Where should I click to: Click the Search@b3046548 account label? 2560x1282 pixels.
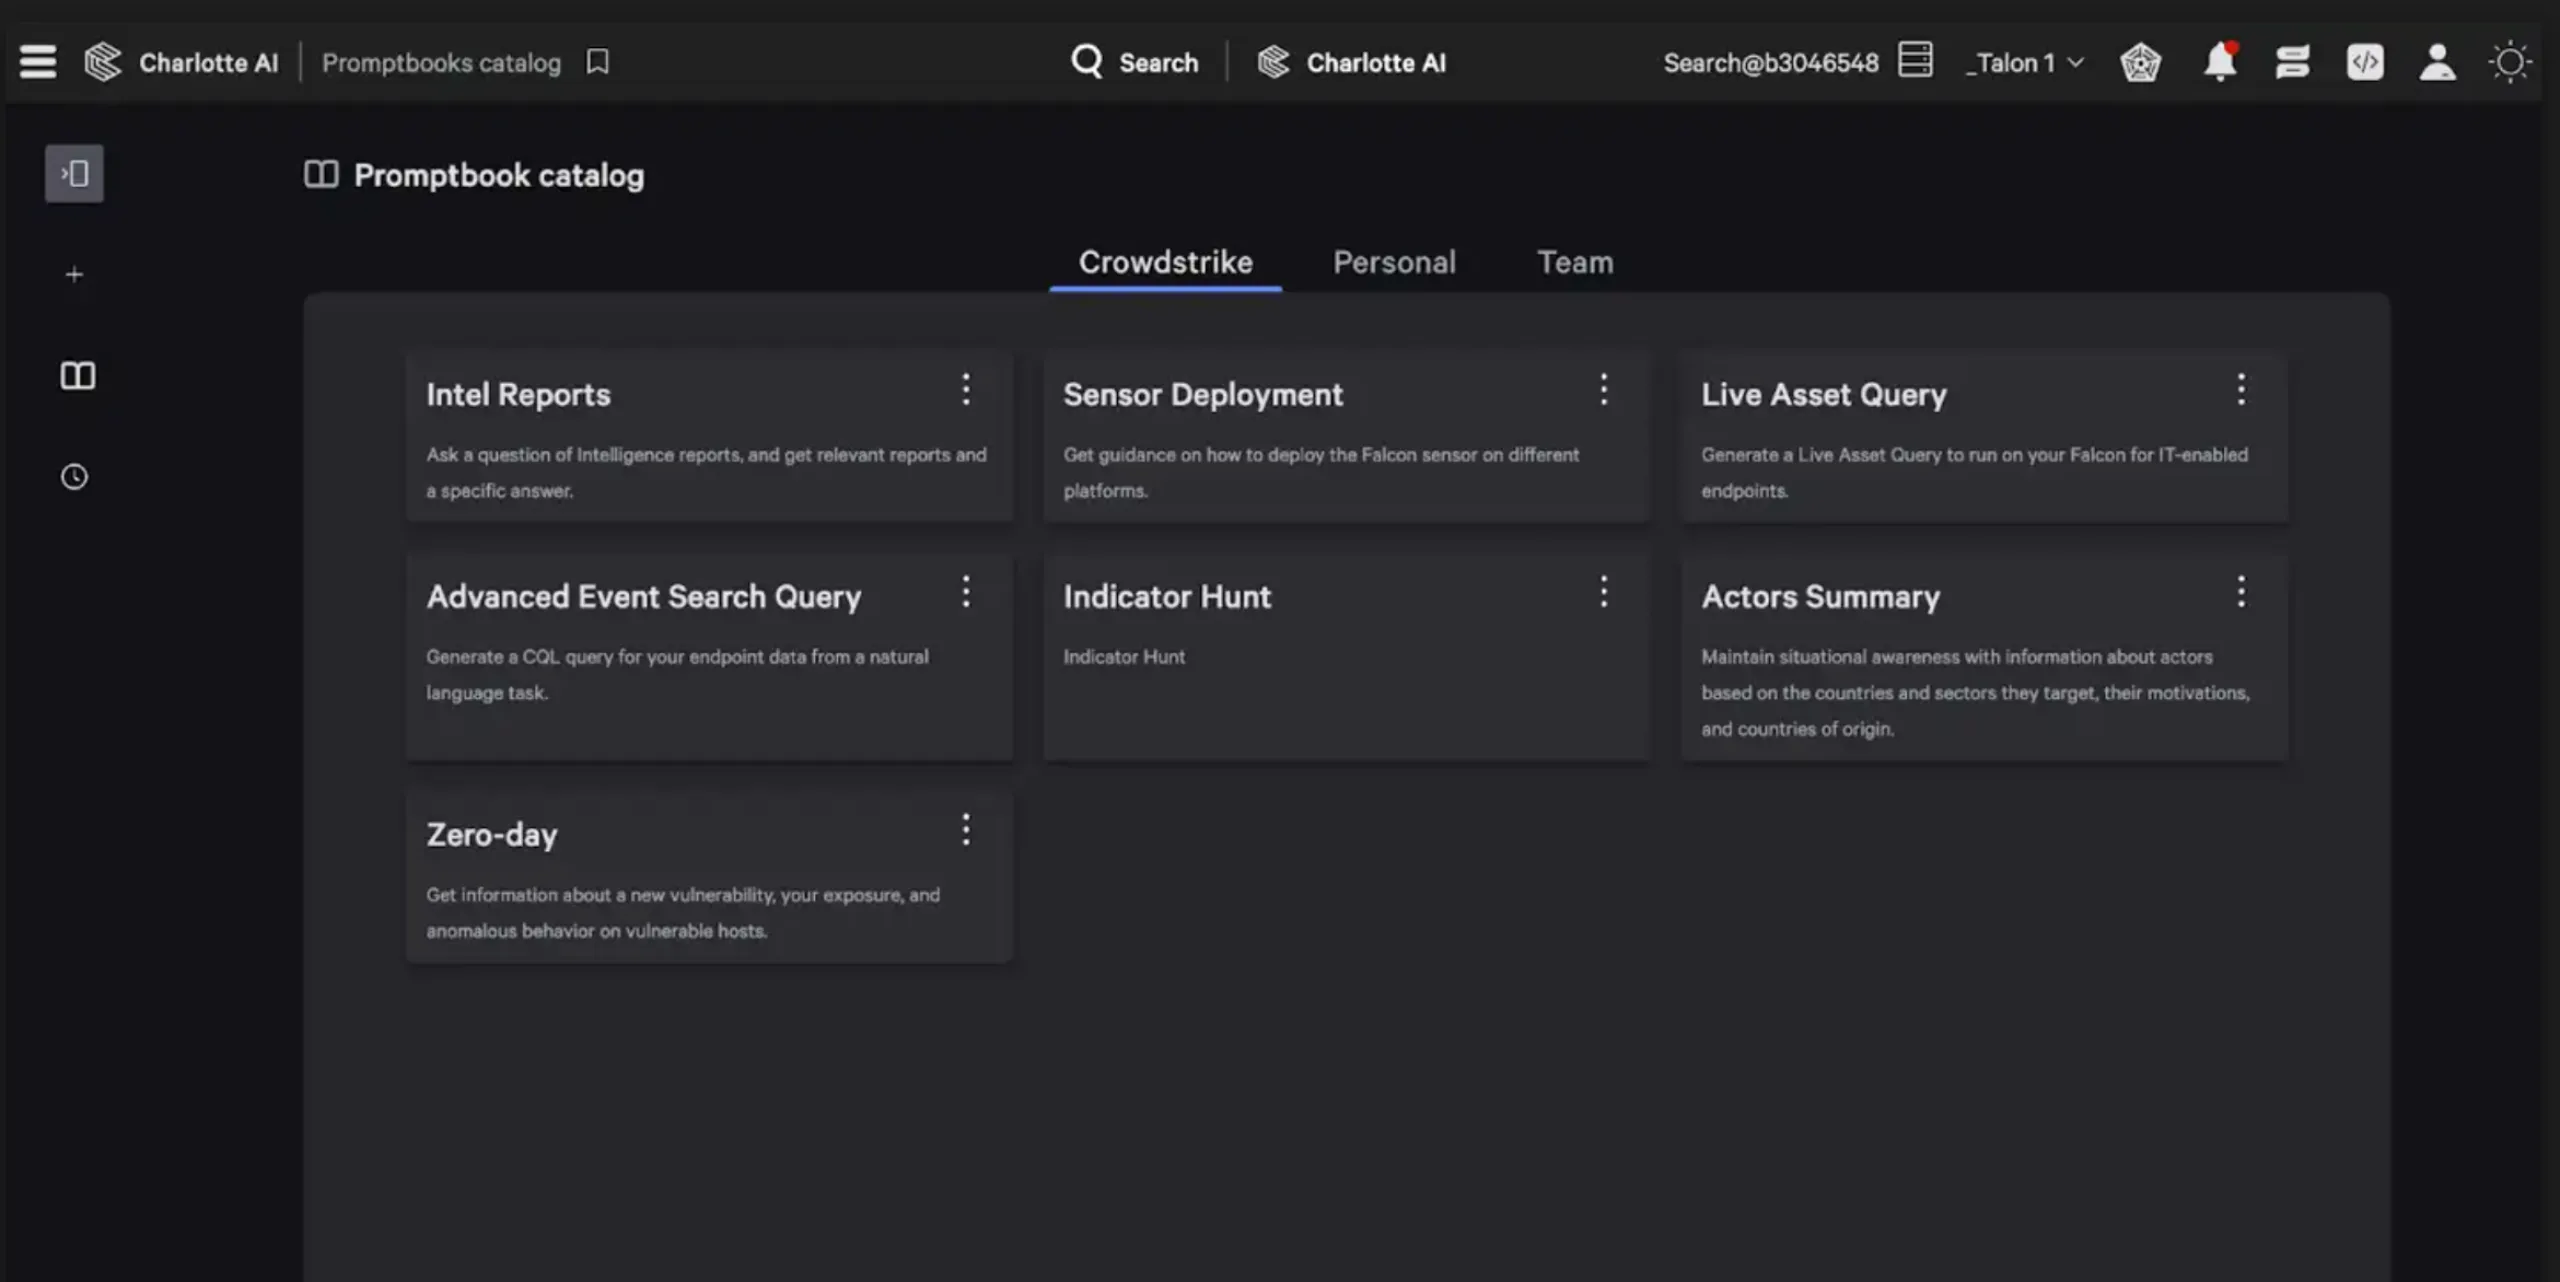[1771, 63]
